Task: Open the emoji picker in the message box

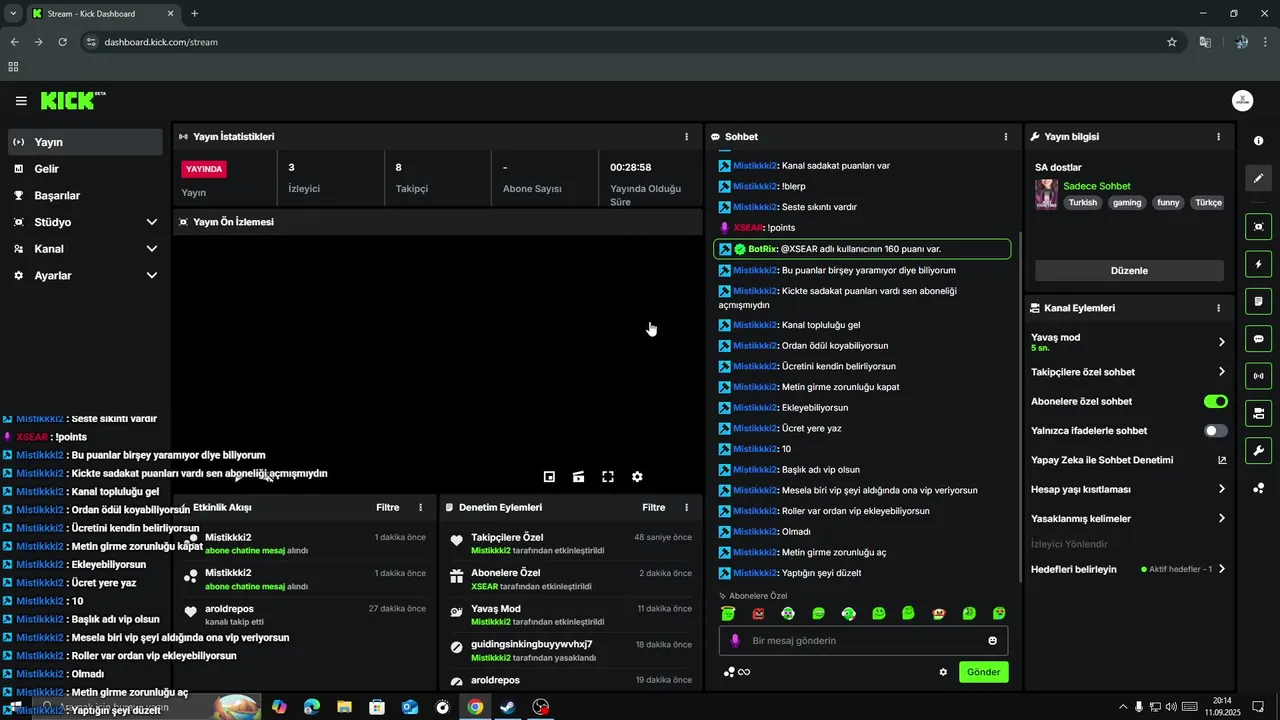Action: [993, 641]
